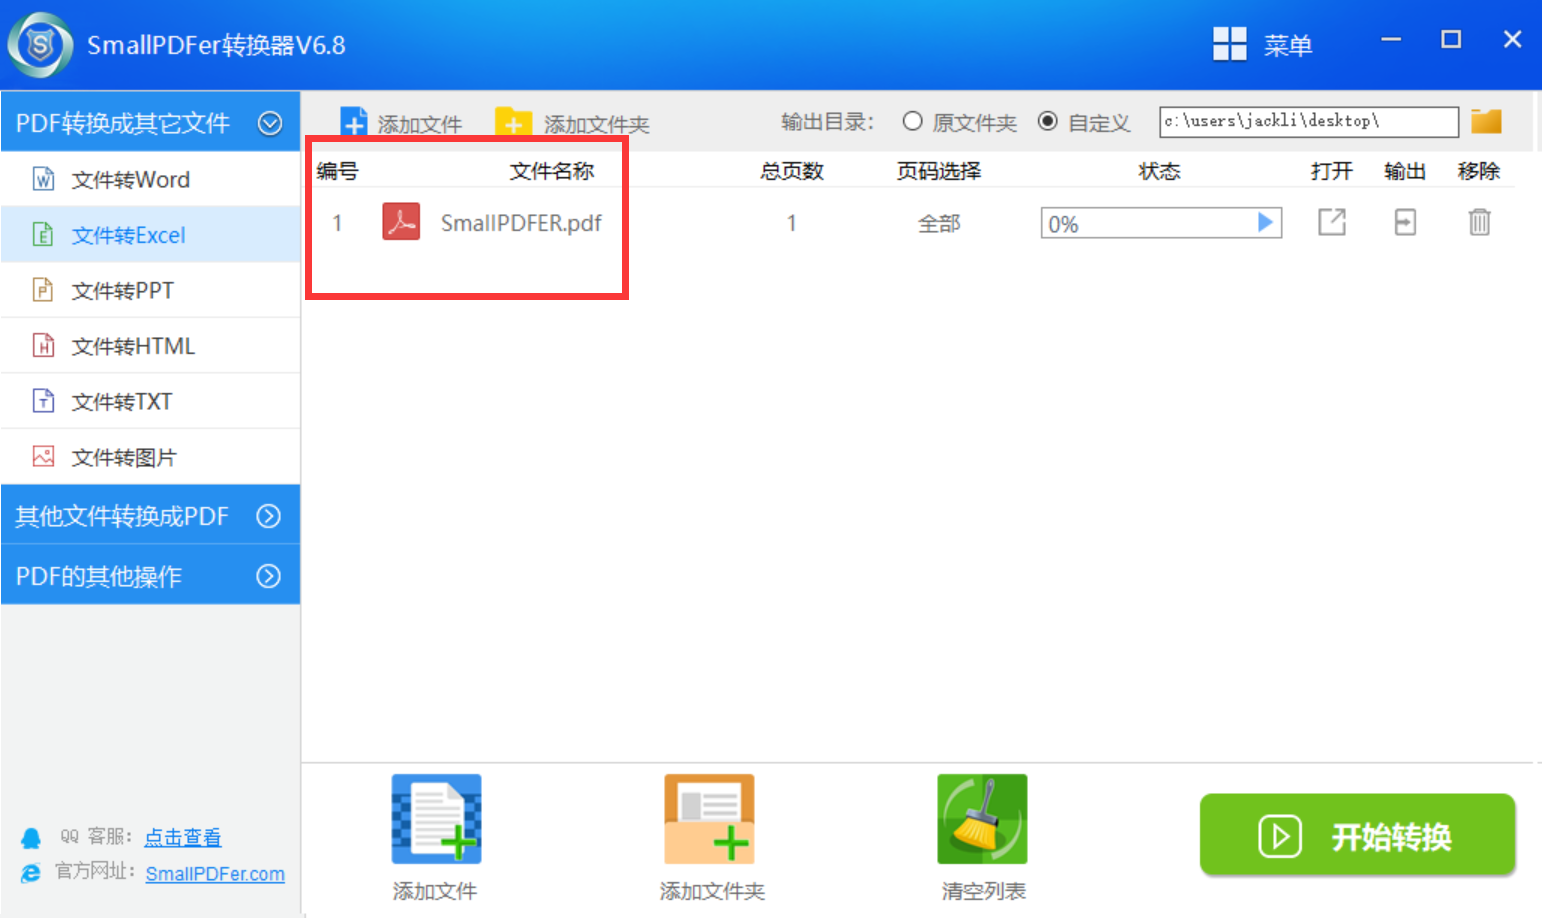This screenshot has height=918, width=1542.
Task: Click the SmallPDFer shield logo icon
Action: point(40,45)
